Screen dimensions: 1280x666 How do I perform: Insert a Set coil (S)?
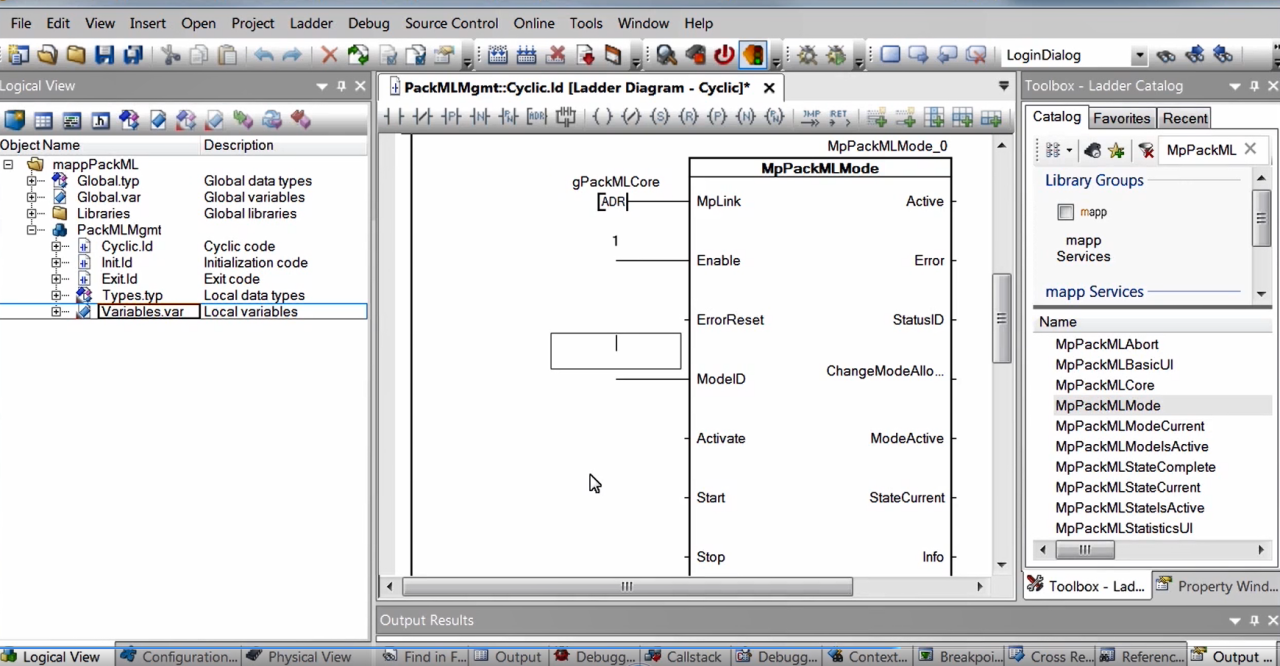click(x=659, y=118)
